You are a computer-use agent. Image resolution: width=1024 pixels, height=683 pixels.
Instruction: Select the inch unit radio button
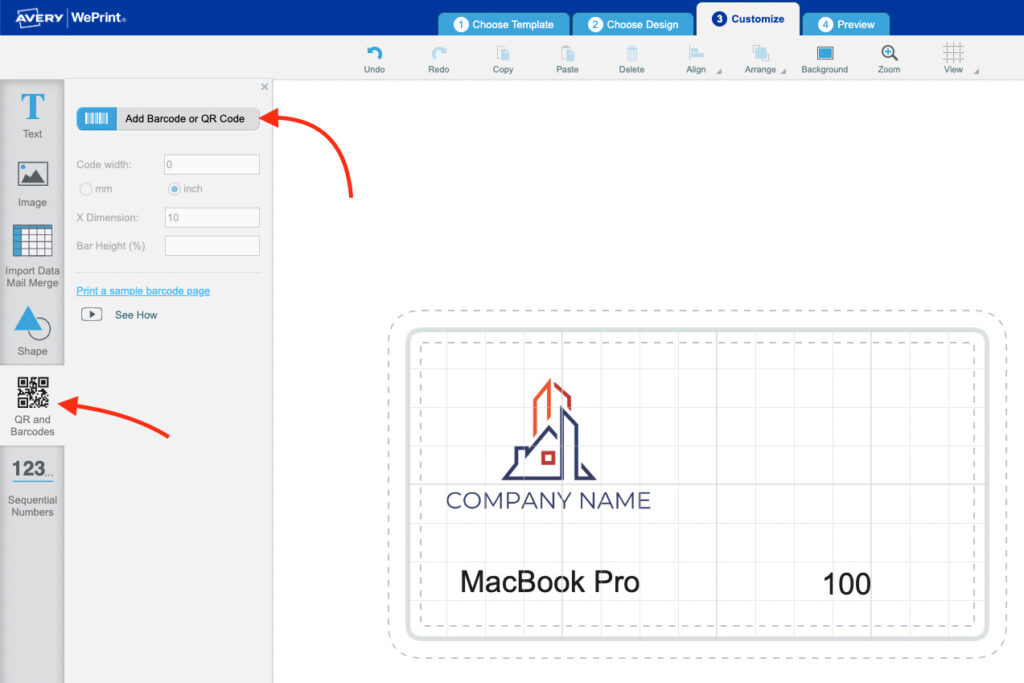point(174,189)
